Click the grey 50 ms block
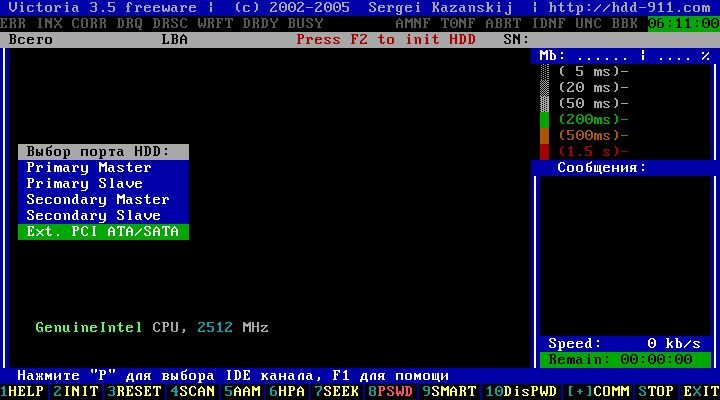 (544, 104)
